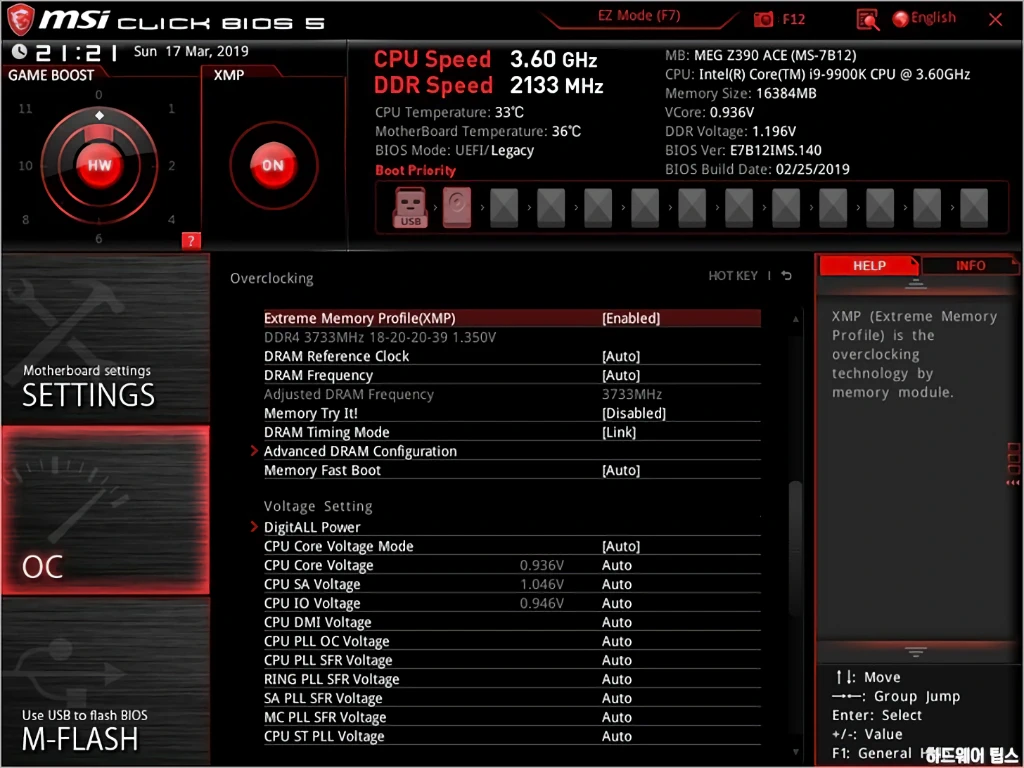Select CPU SA Voltage Auto field
The width and height of the screenshot is (1024, 768).
click(616, 584)
